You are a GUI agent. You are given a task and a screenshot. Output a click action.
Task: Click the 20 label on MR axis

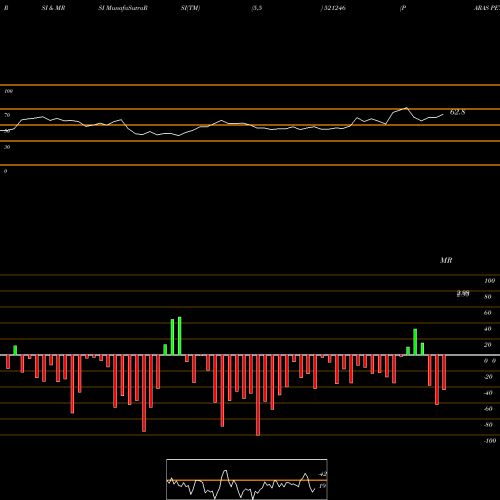point(488,345)
